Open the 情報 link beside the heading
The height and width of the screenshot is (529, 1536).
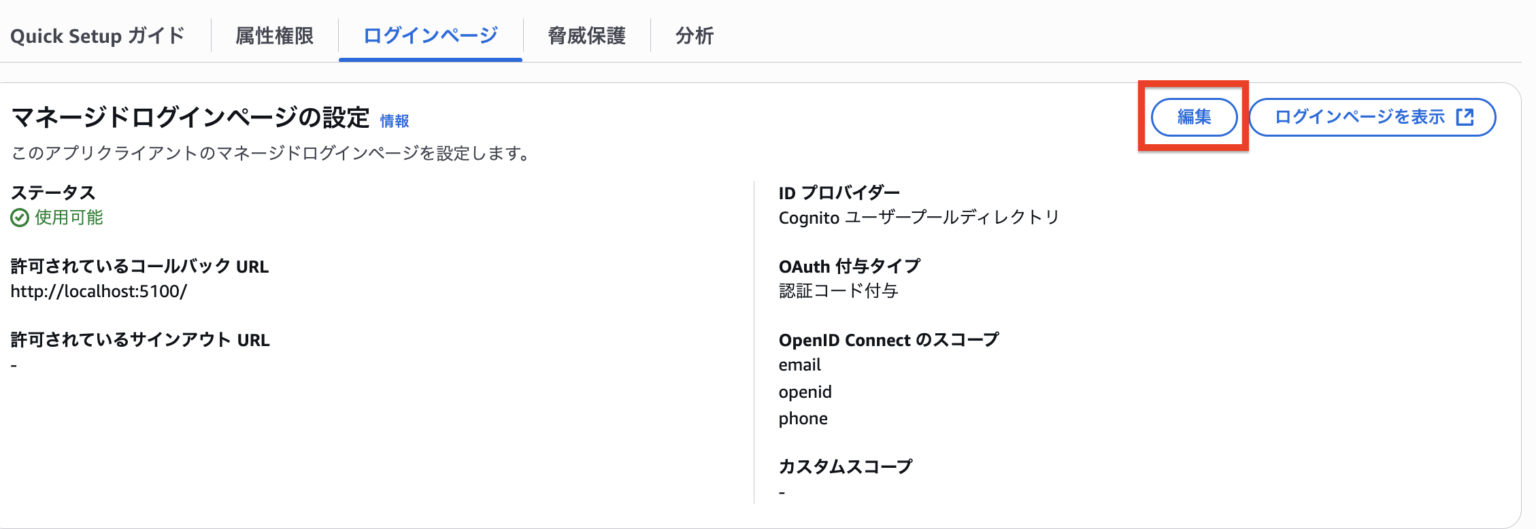click(394, 121)
